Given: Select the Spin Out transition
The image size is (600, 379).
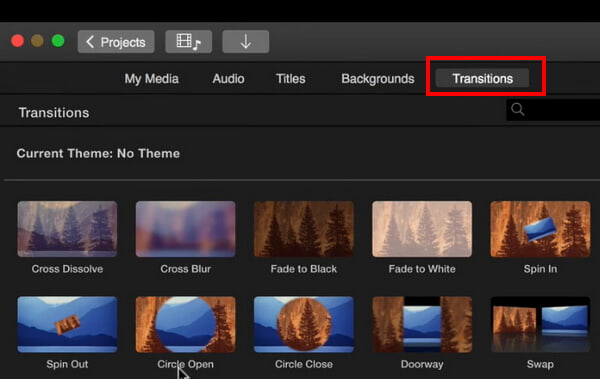Looking at the screenshot, I should tap(67, 324).
